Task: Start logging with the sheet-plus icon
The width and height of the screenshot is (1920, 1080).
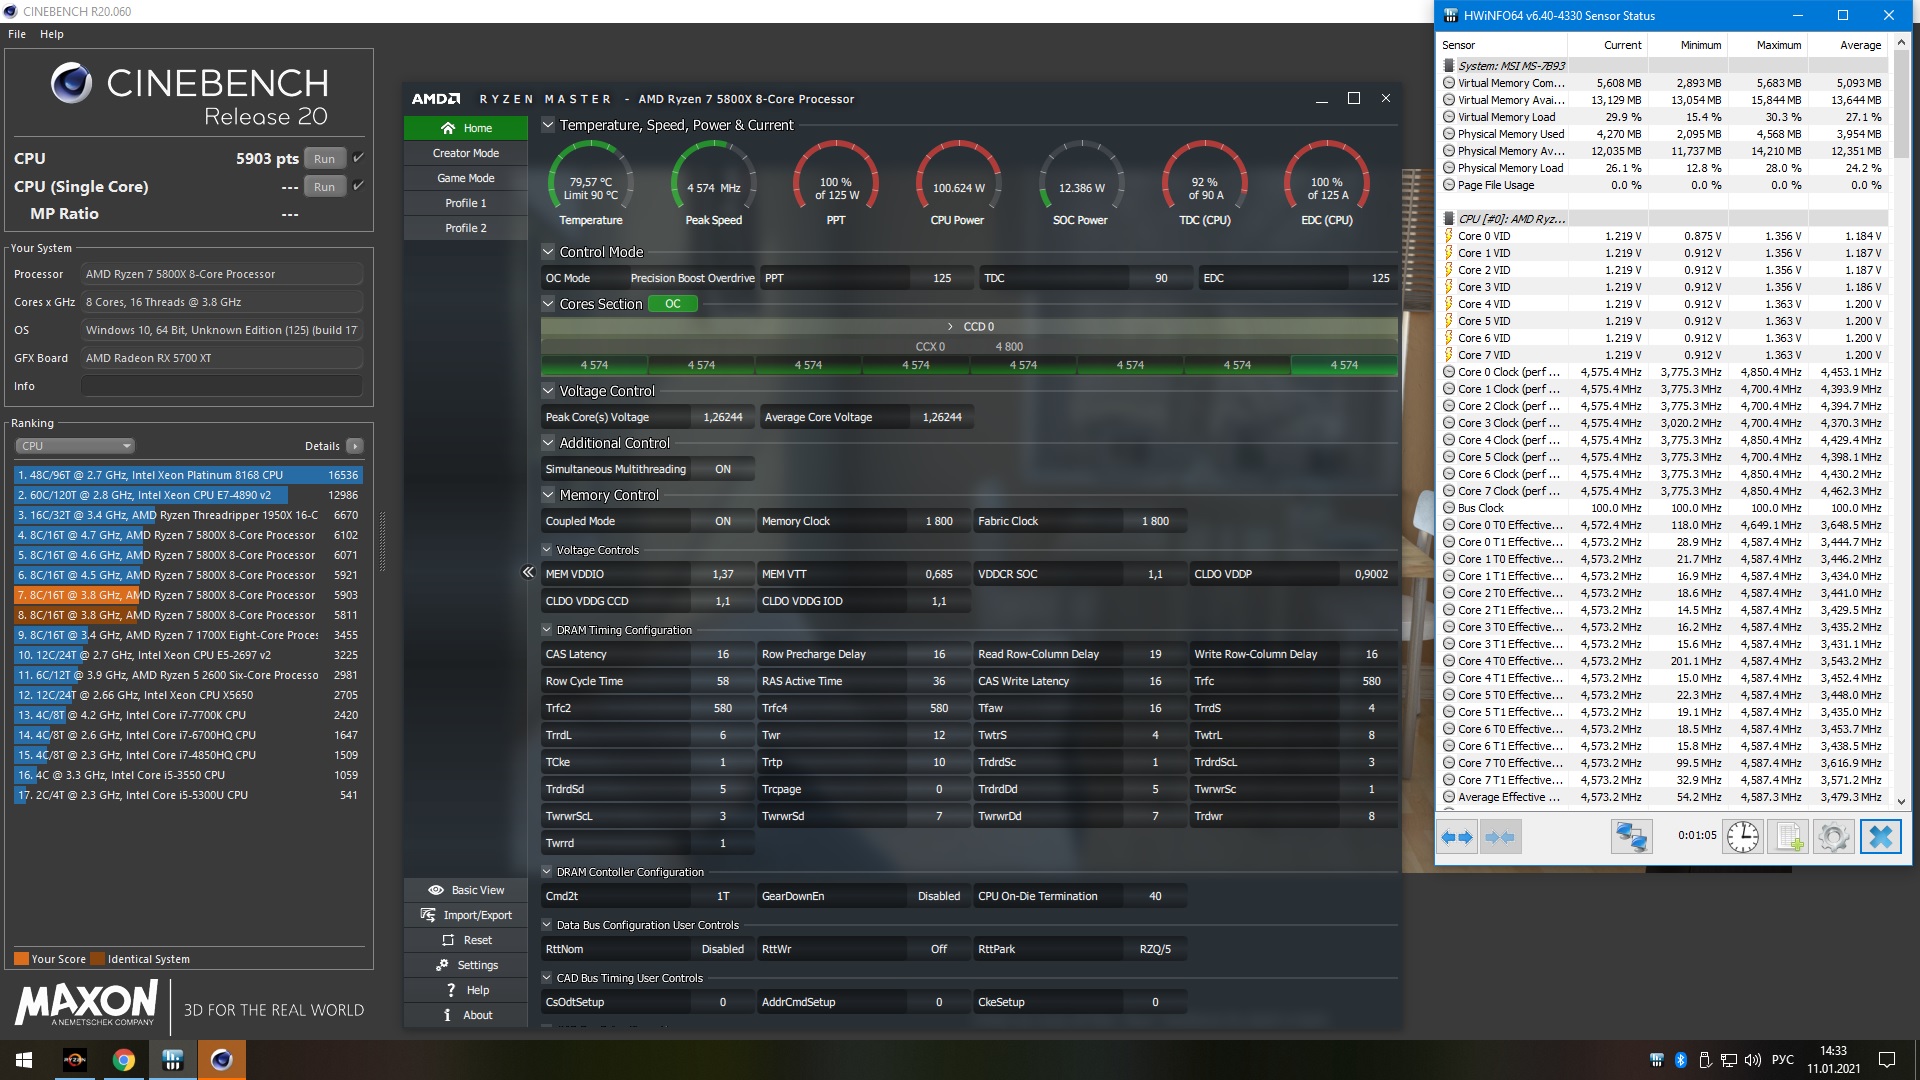Action: [x=1787, y=837]
